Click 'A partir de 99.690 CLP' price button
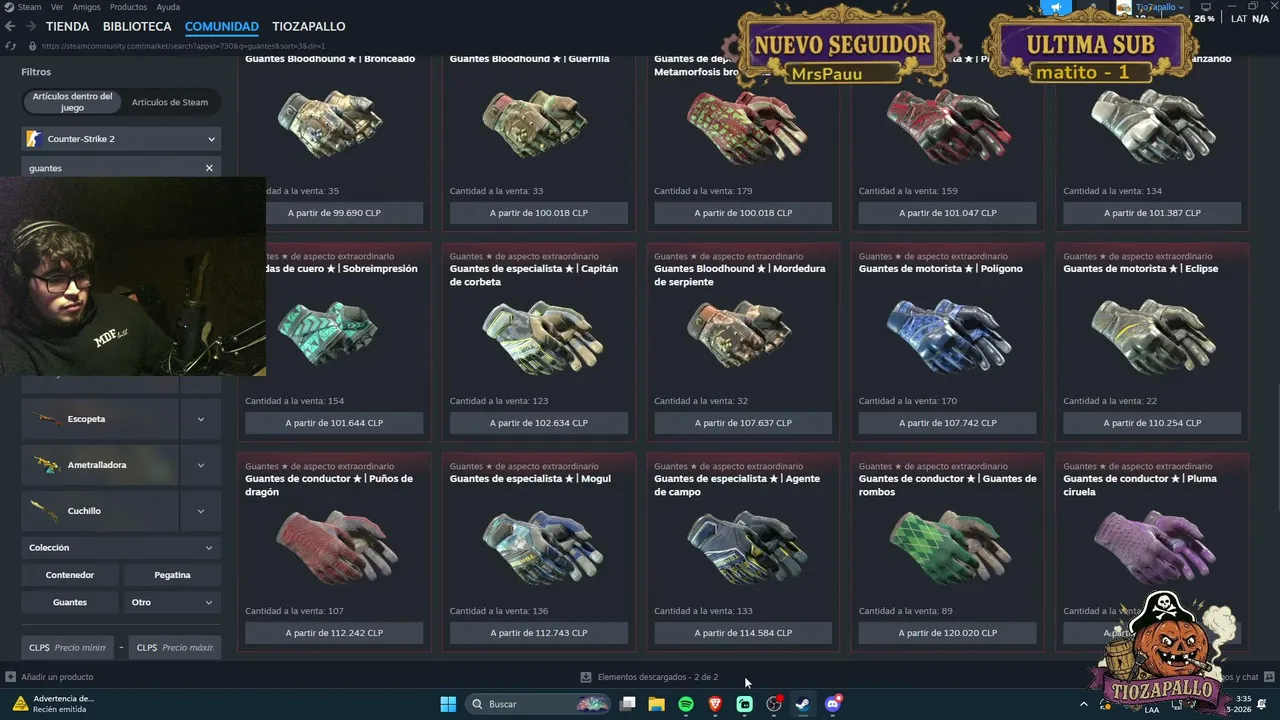The width and height of the screenshot is (1280, 720). pyautogui.click(x=334, y=213)
